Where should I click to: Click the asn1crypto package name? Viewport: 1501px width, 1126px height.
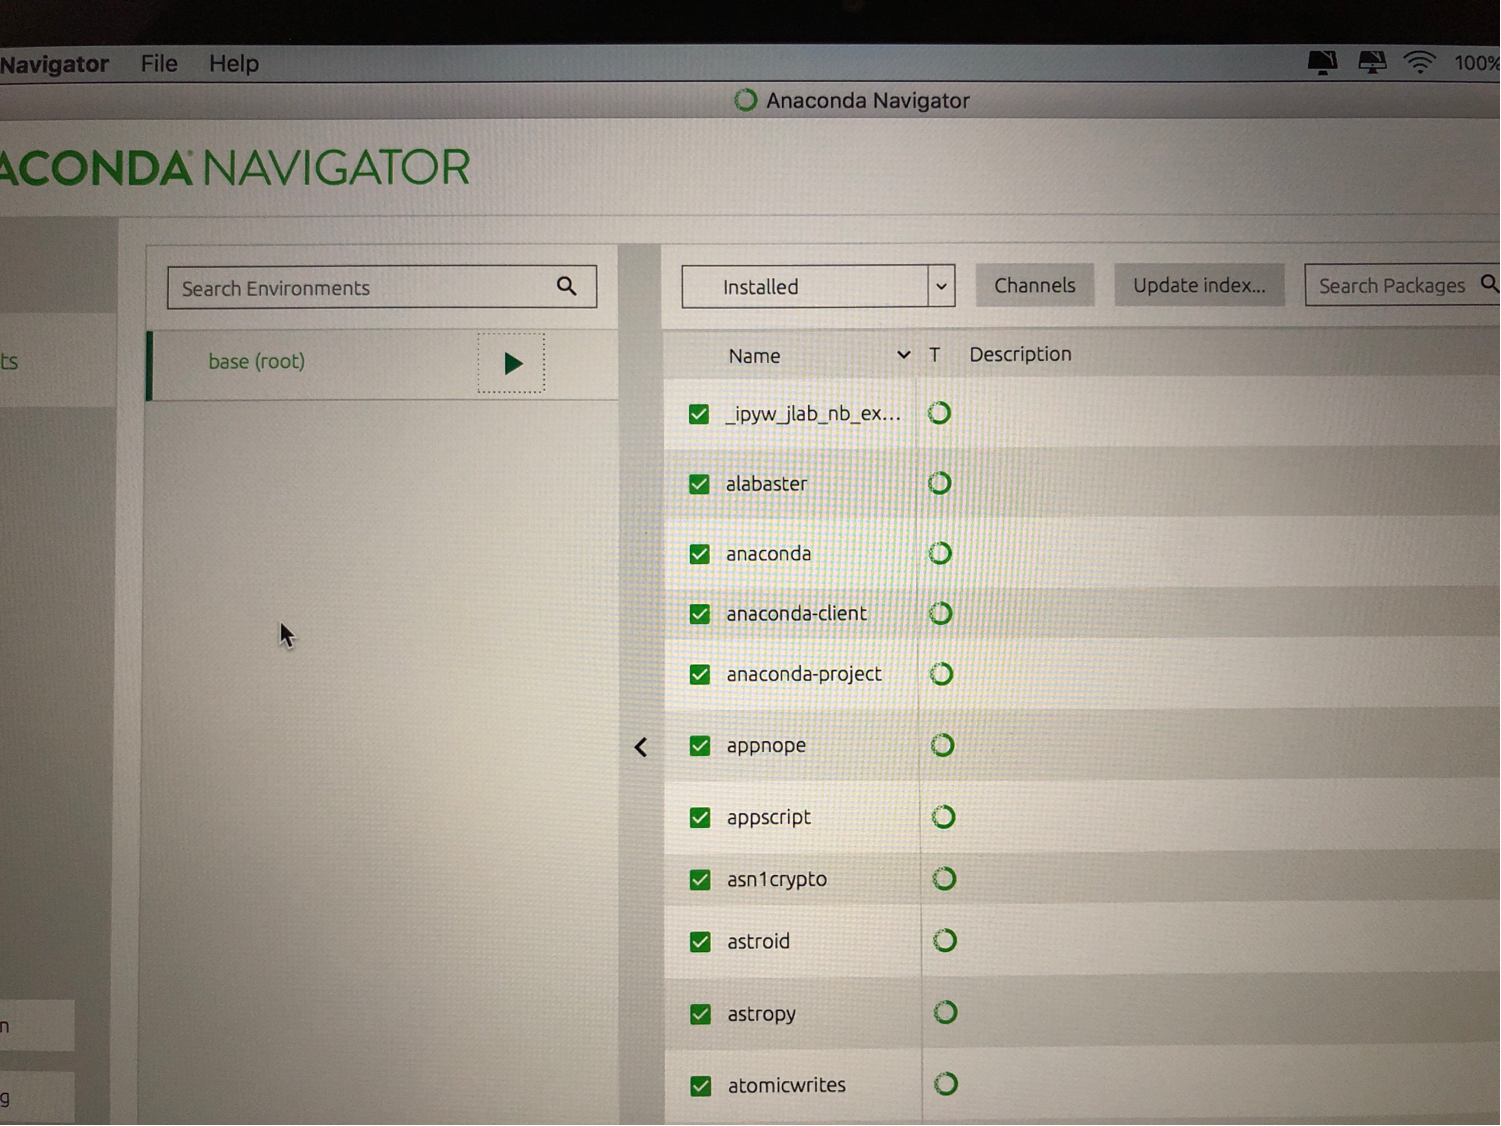(777, 879)
